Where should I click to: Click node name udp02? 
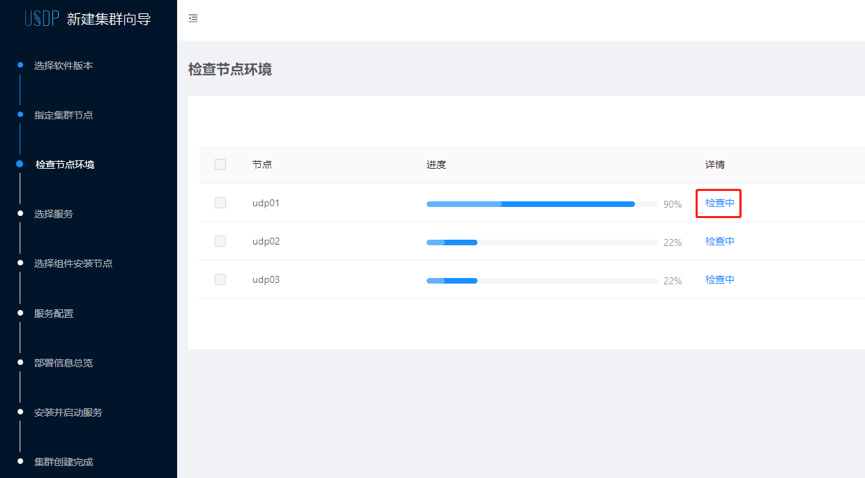click(266, 241)
